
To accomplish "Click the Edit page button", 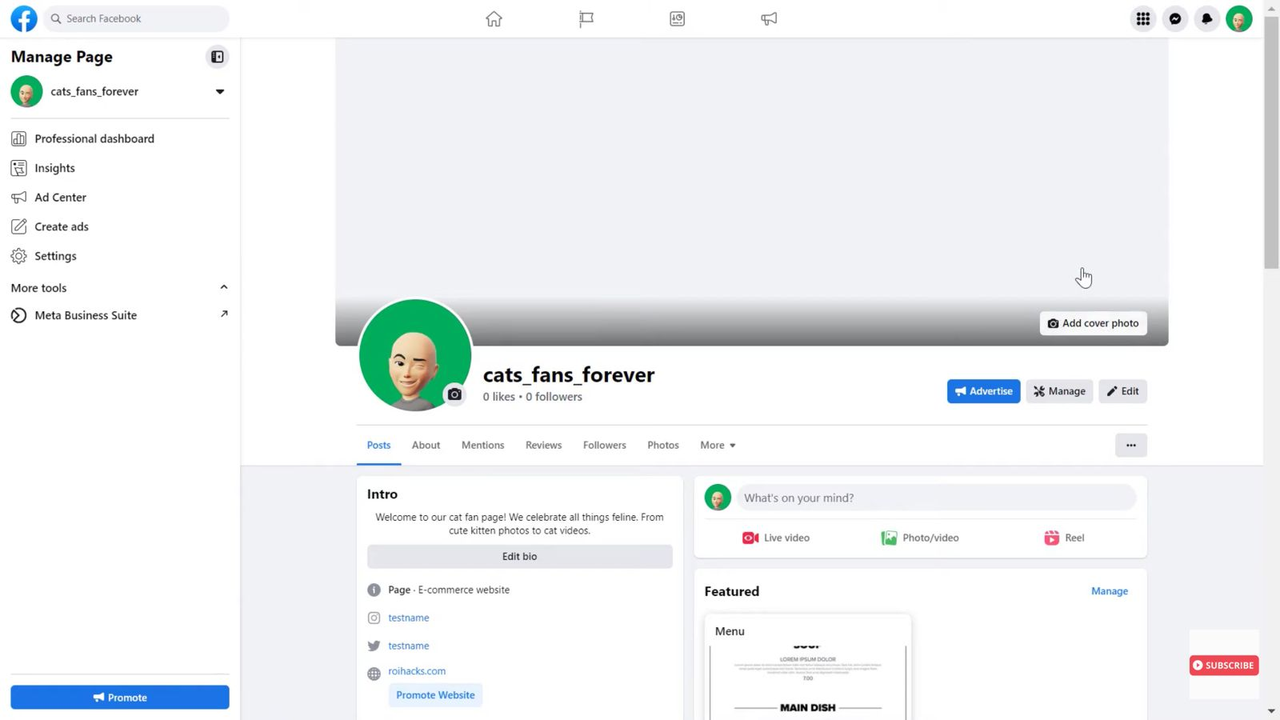I will pyautogui.click(x=1123, y=391).
